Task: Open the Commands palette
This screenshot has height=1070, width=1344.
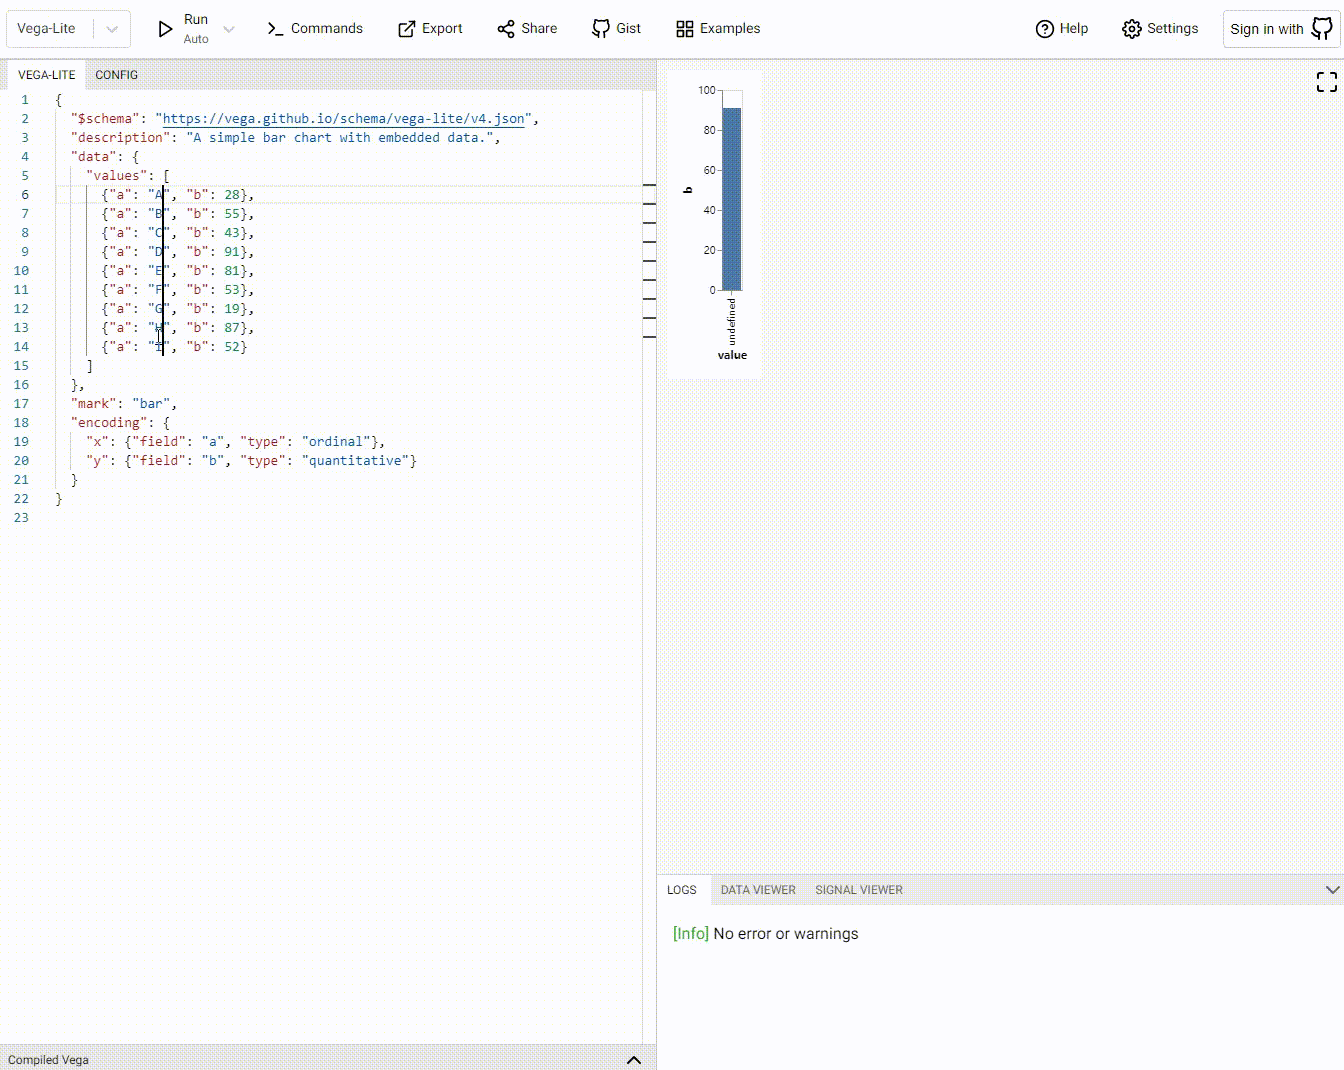Action: point(315,29)
